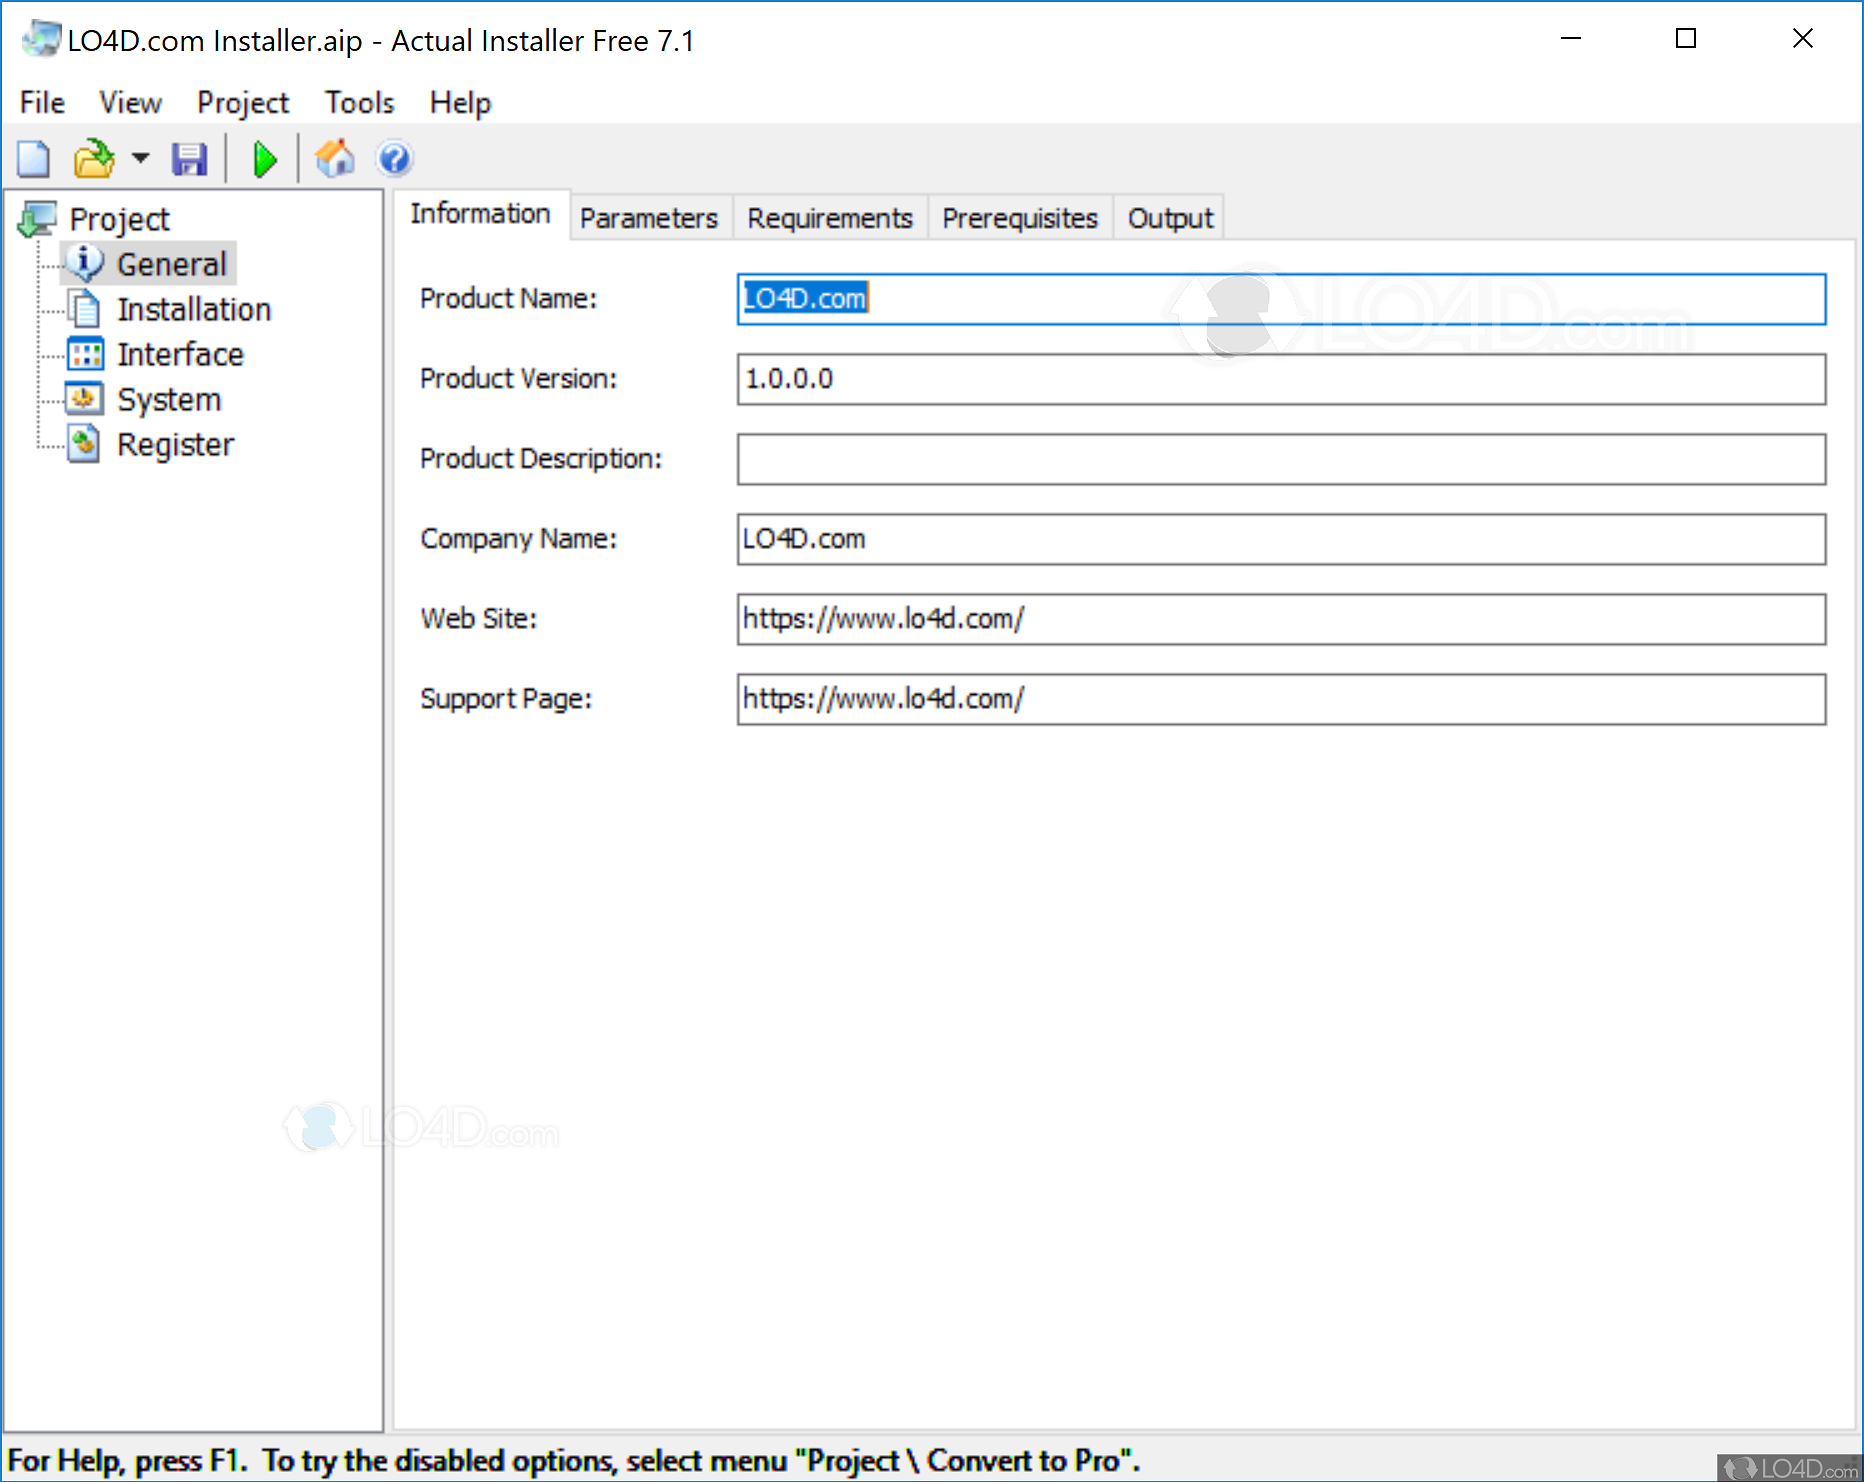Click the Product Description input field
1864x1482 pixels.
point(1281,459)
